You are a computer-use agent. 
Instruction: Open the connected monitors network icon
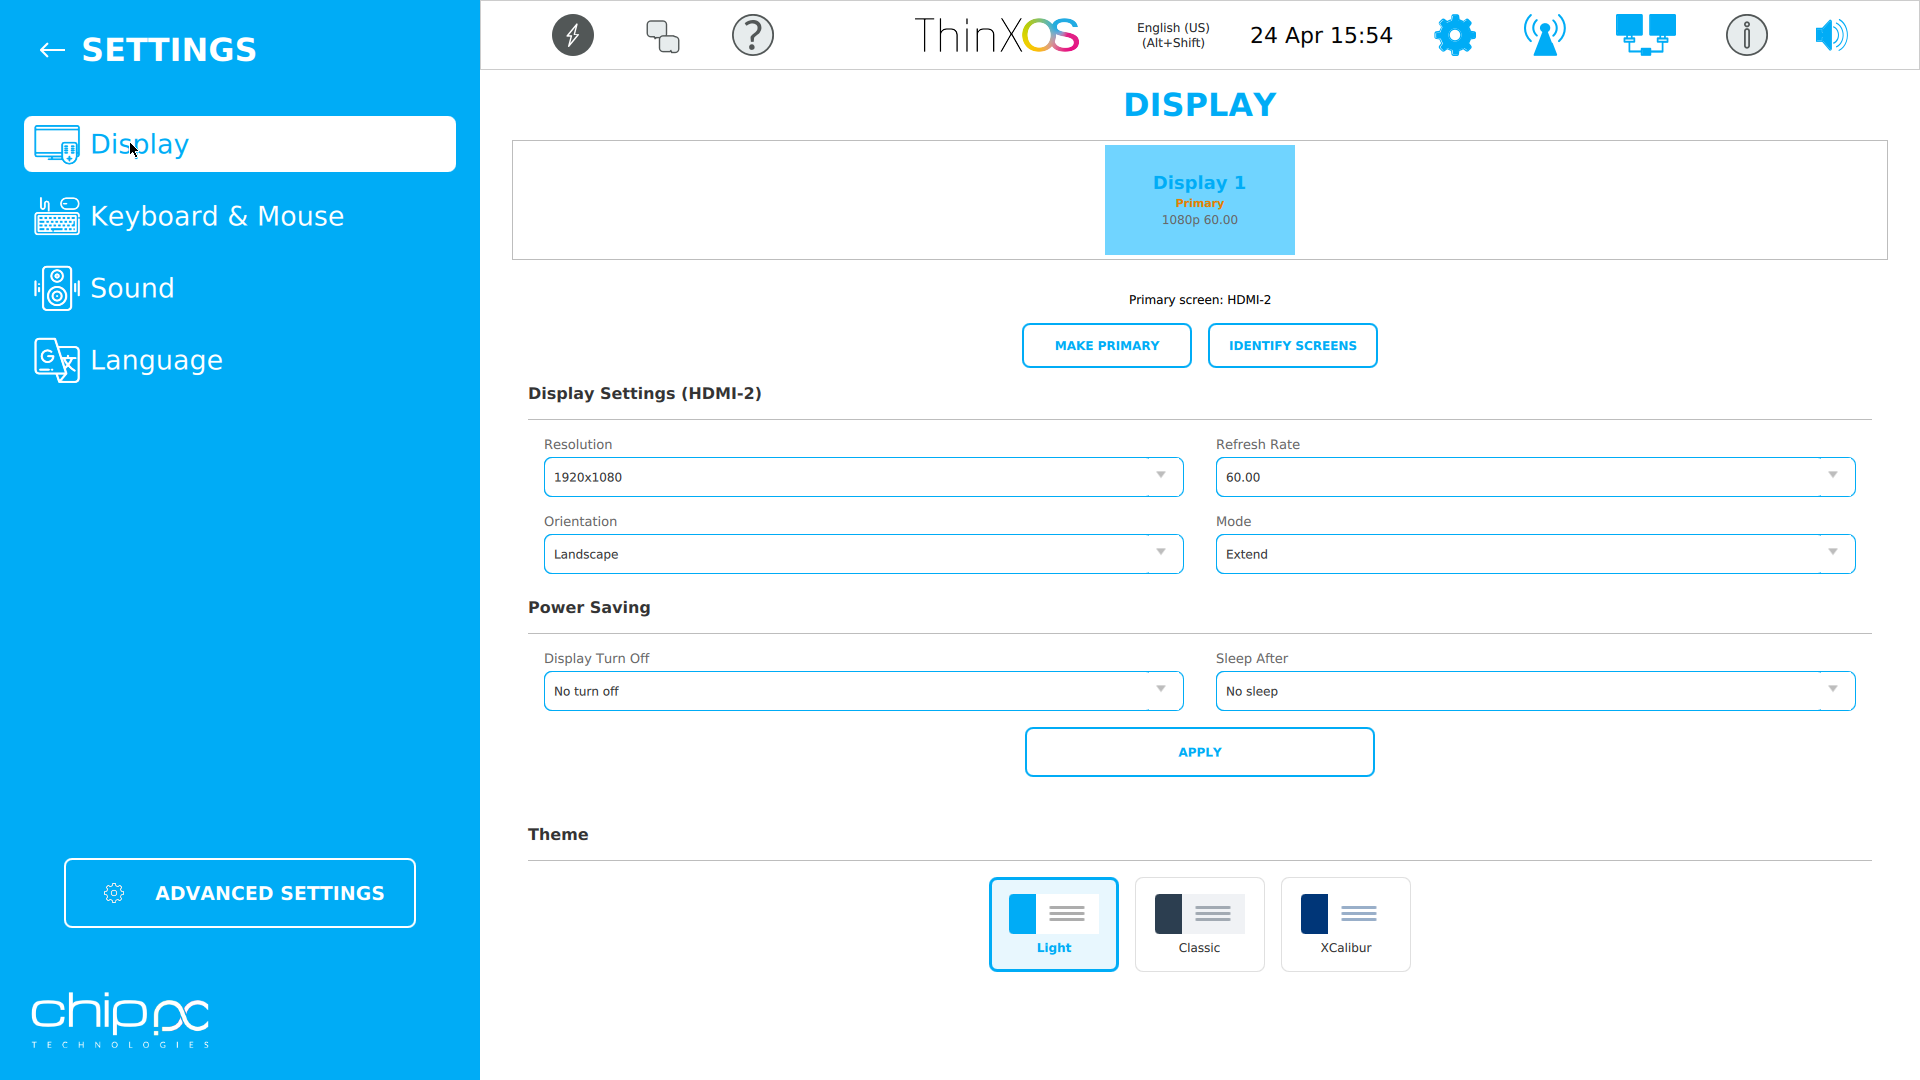1646,35
